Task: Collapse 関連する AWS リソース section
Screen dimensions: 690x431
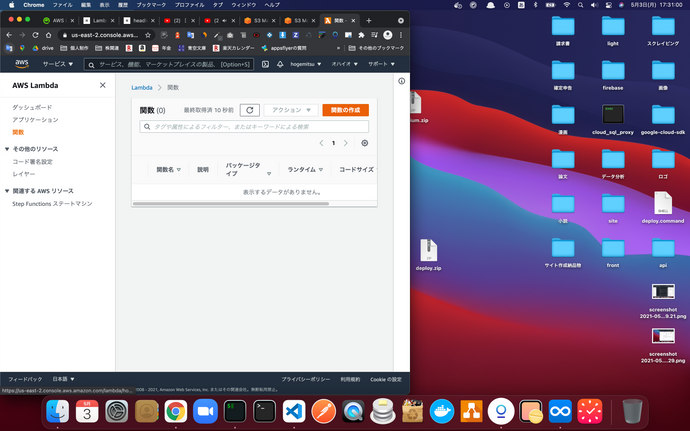Action: click(7, 191)
